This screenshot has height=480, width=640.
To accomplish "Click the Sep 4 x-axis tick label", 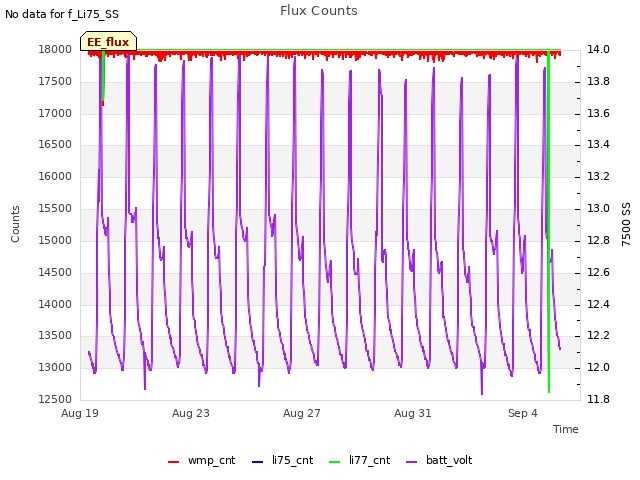I will pos(523,413).
